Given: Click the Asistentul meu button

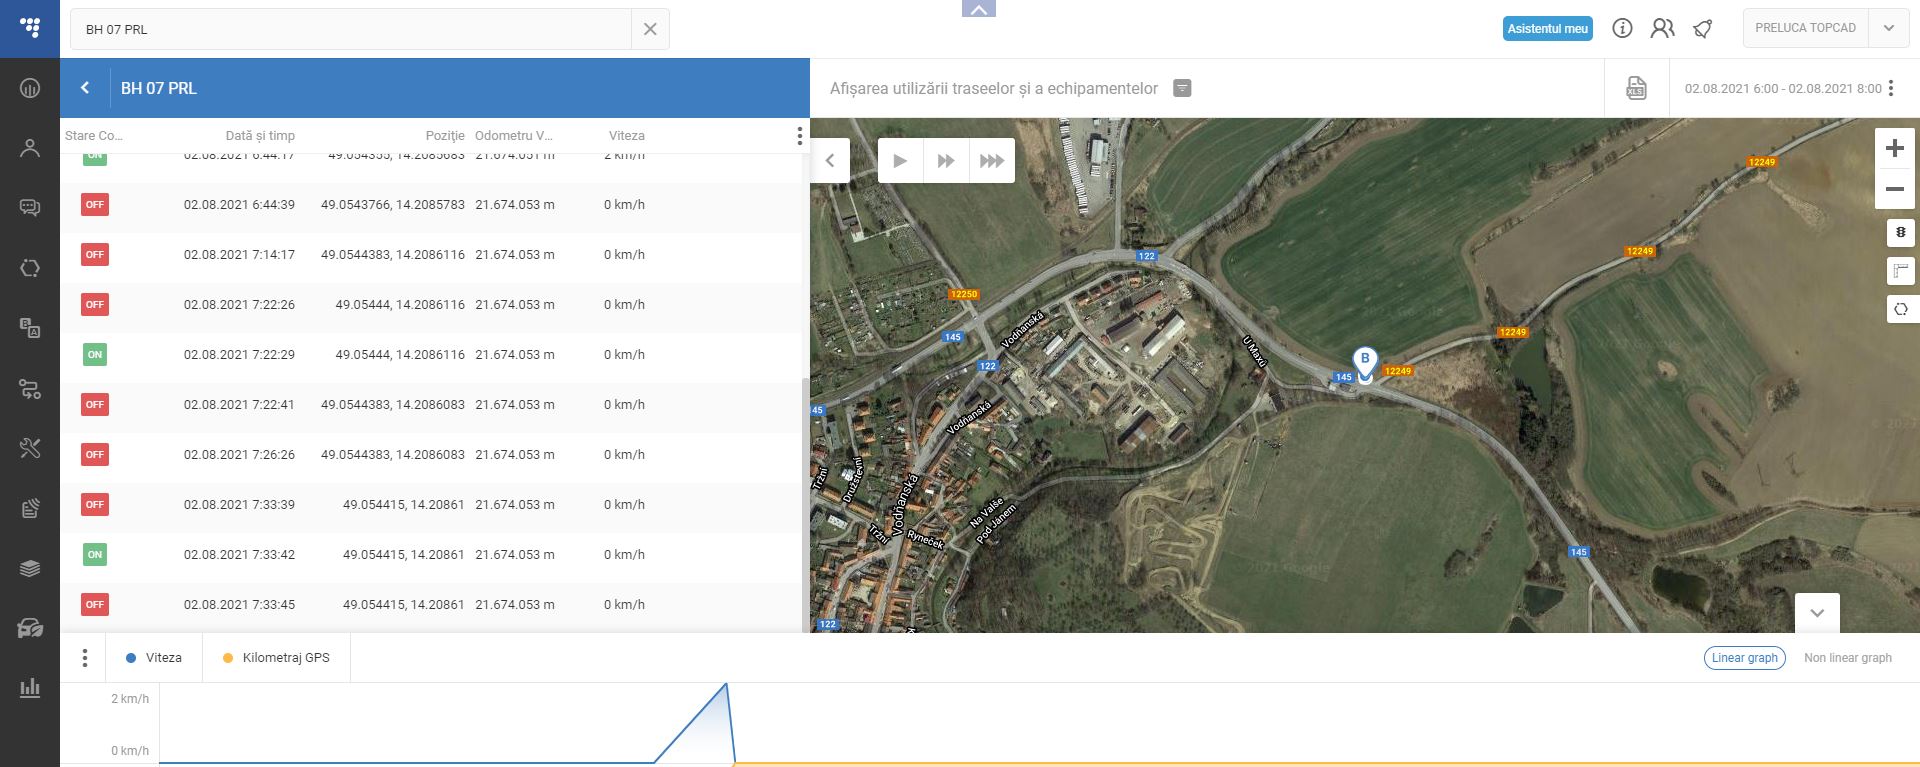Looking at the screenshot, I should pyautogui.click(x=1547, y=29).
